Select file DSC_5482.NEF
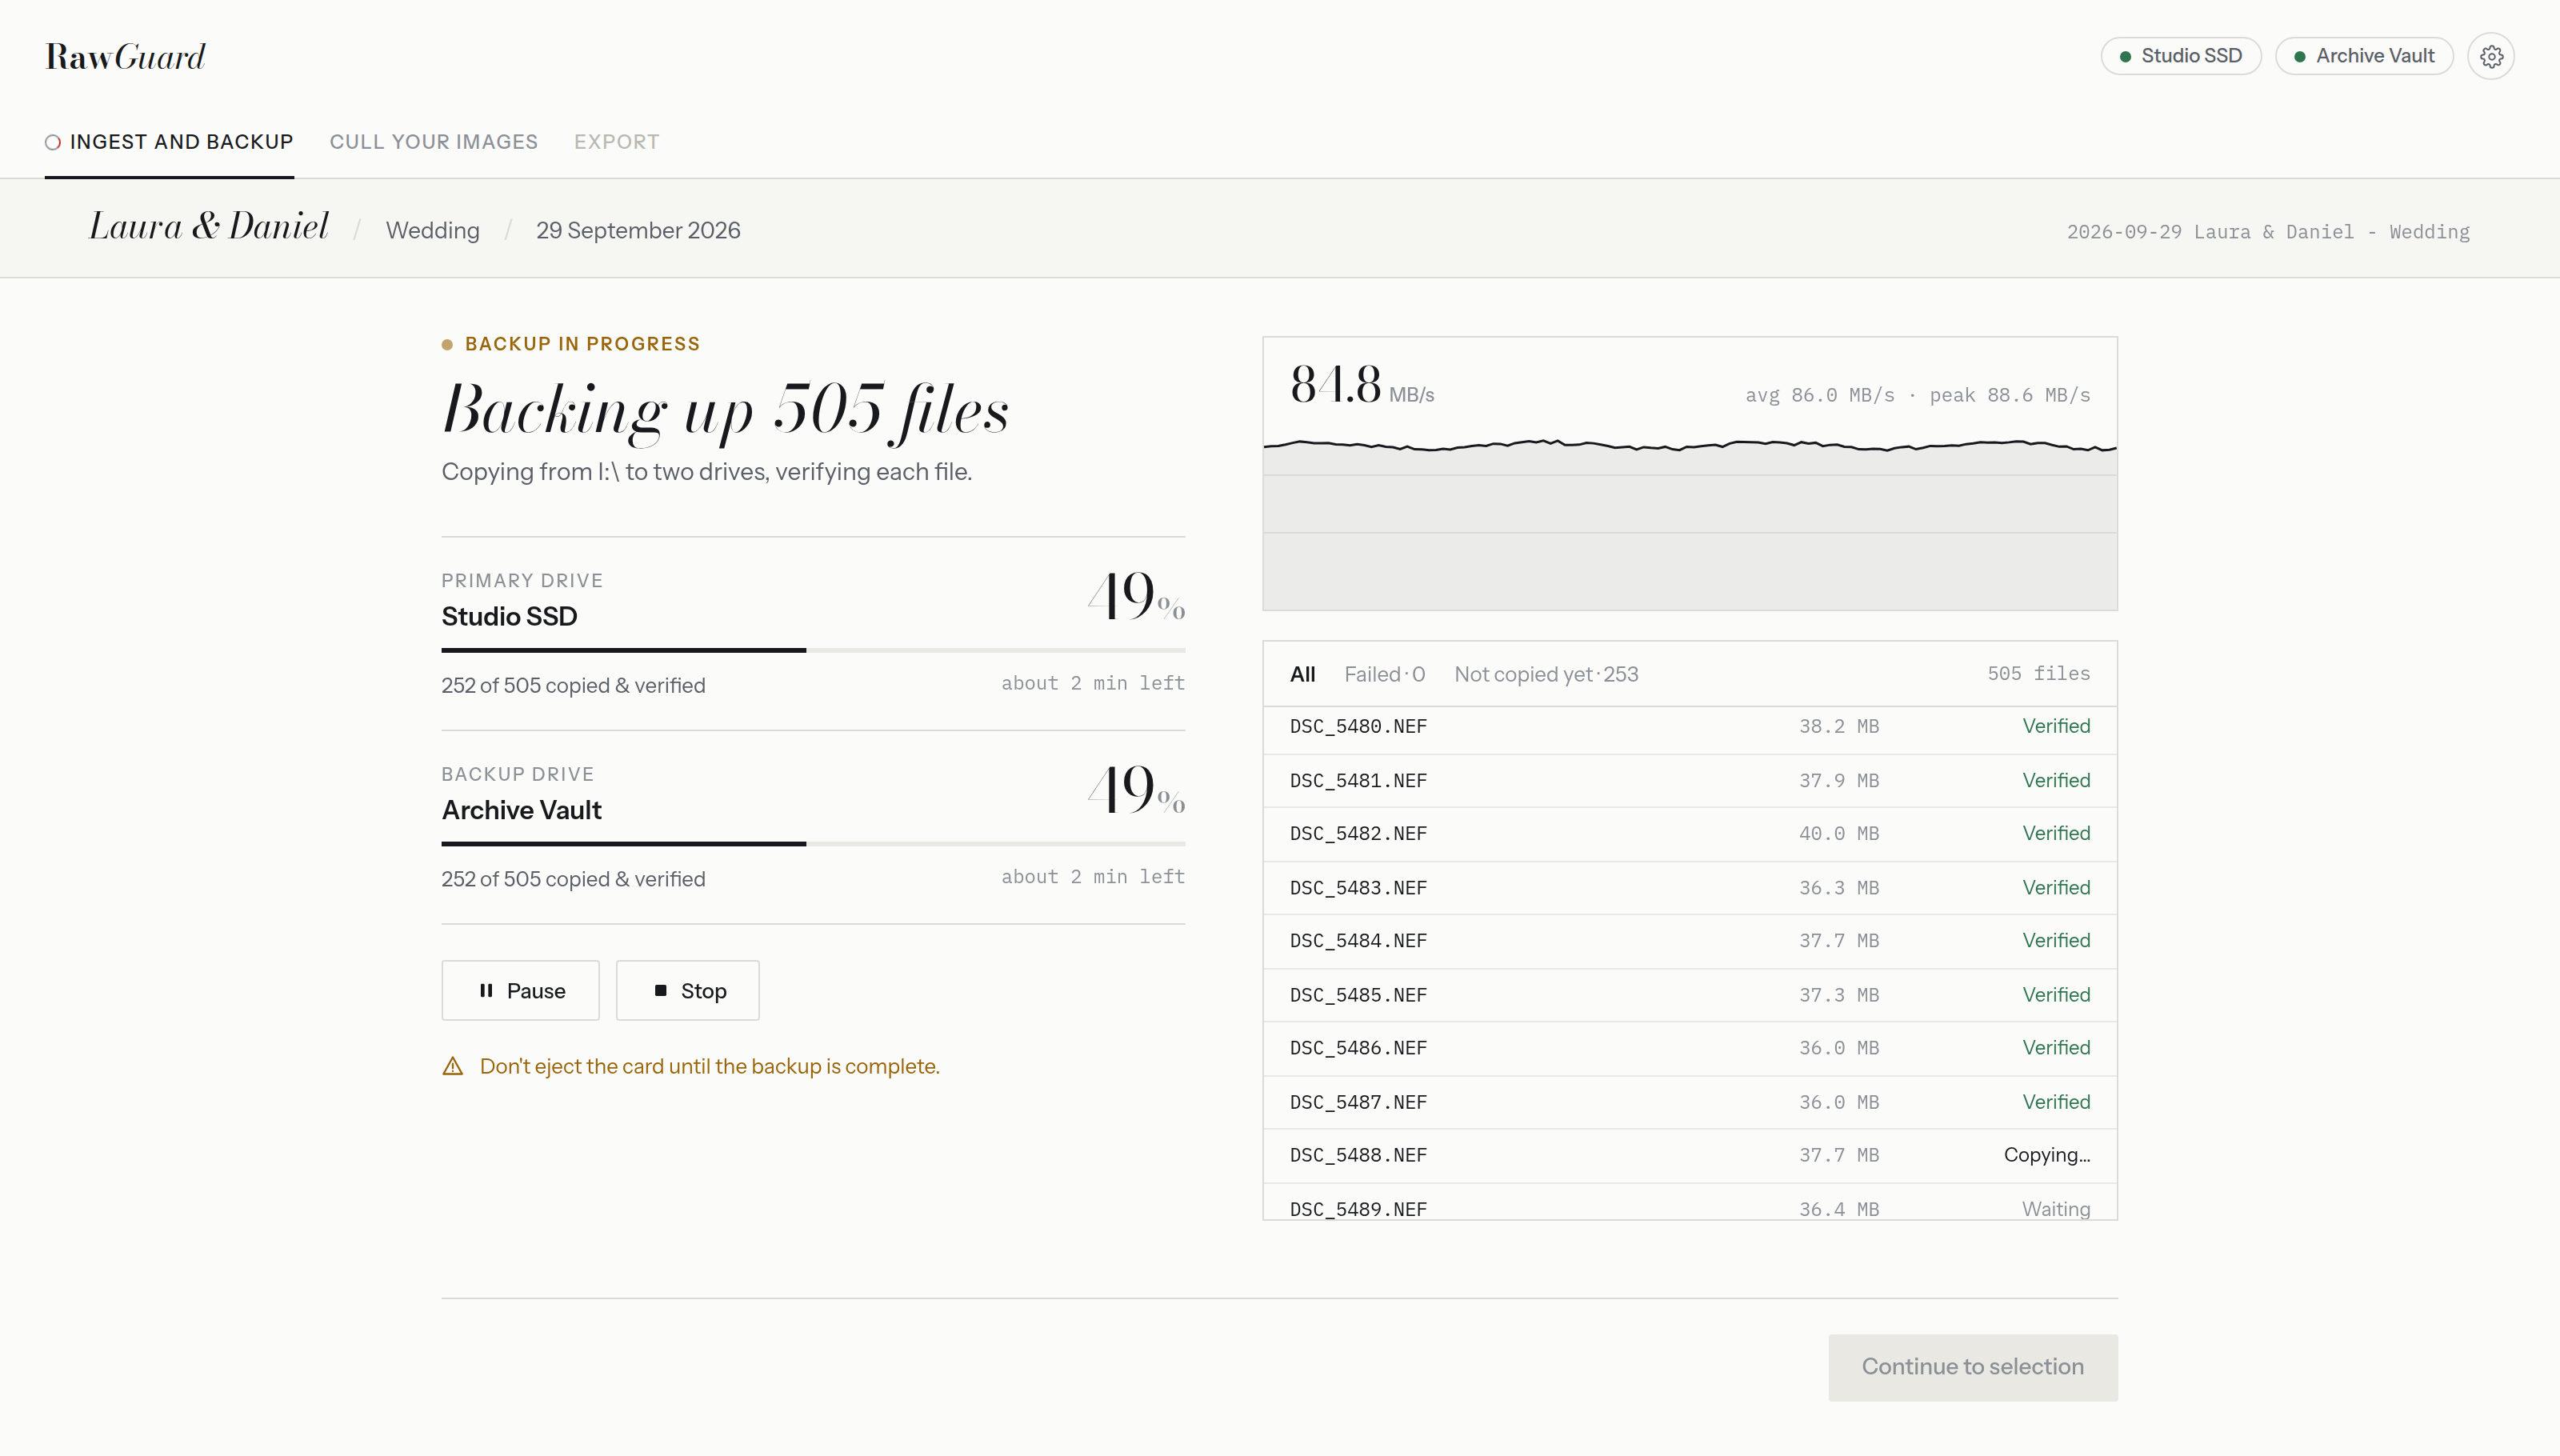2560x1456 pixels. (x=1689, y=834)
